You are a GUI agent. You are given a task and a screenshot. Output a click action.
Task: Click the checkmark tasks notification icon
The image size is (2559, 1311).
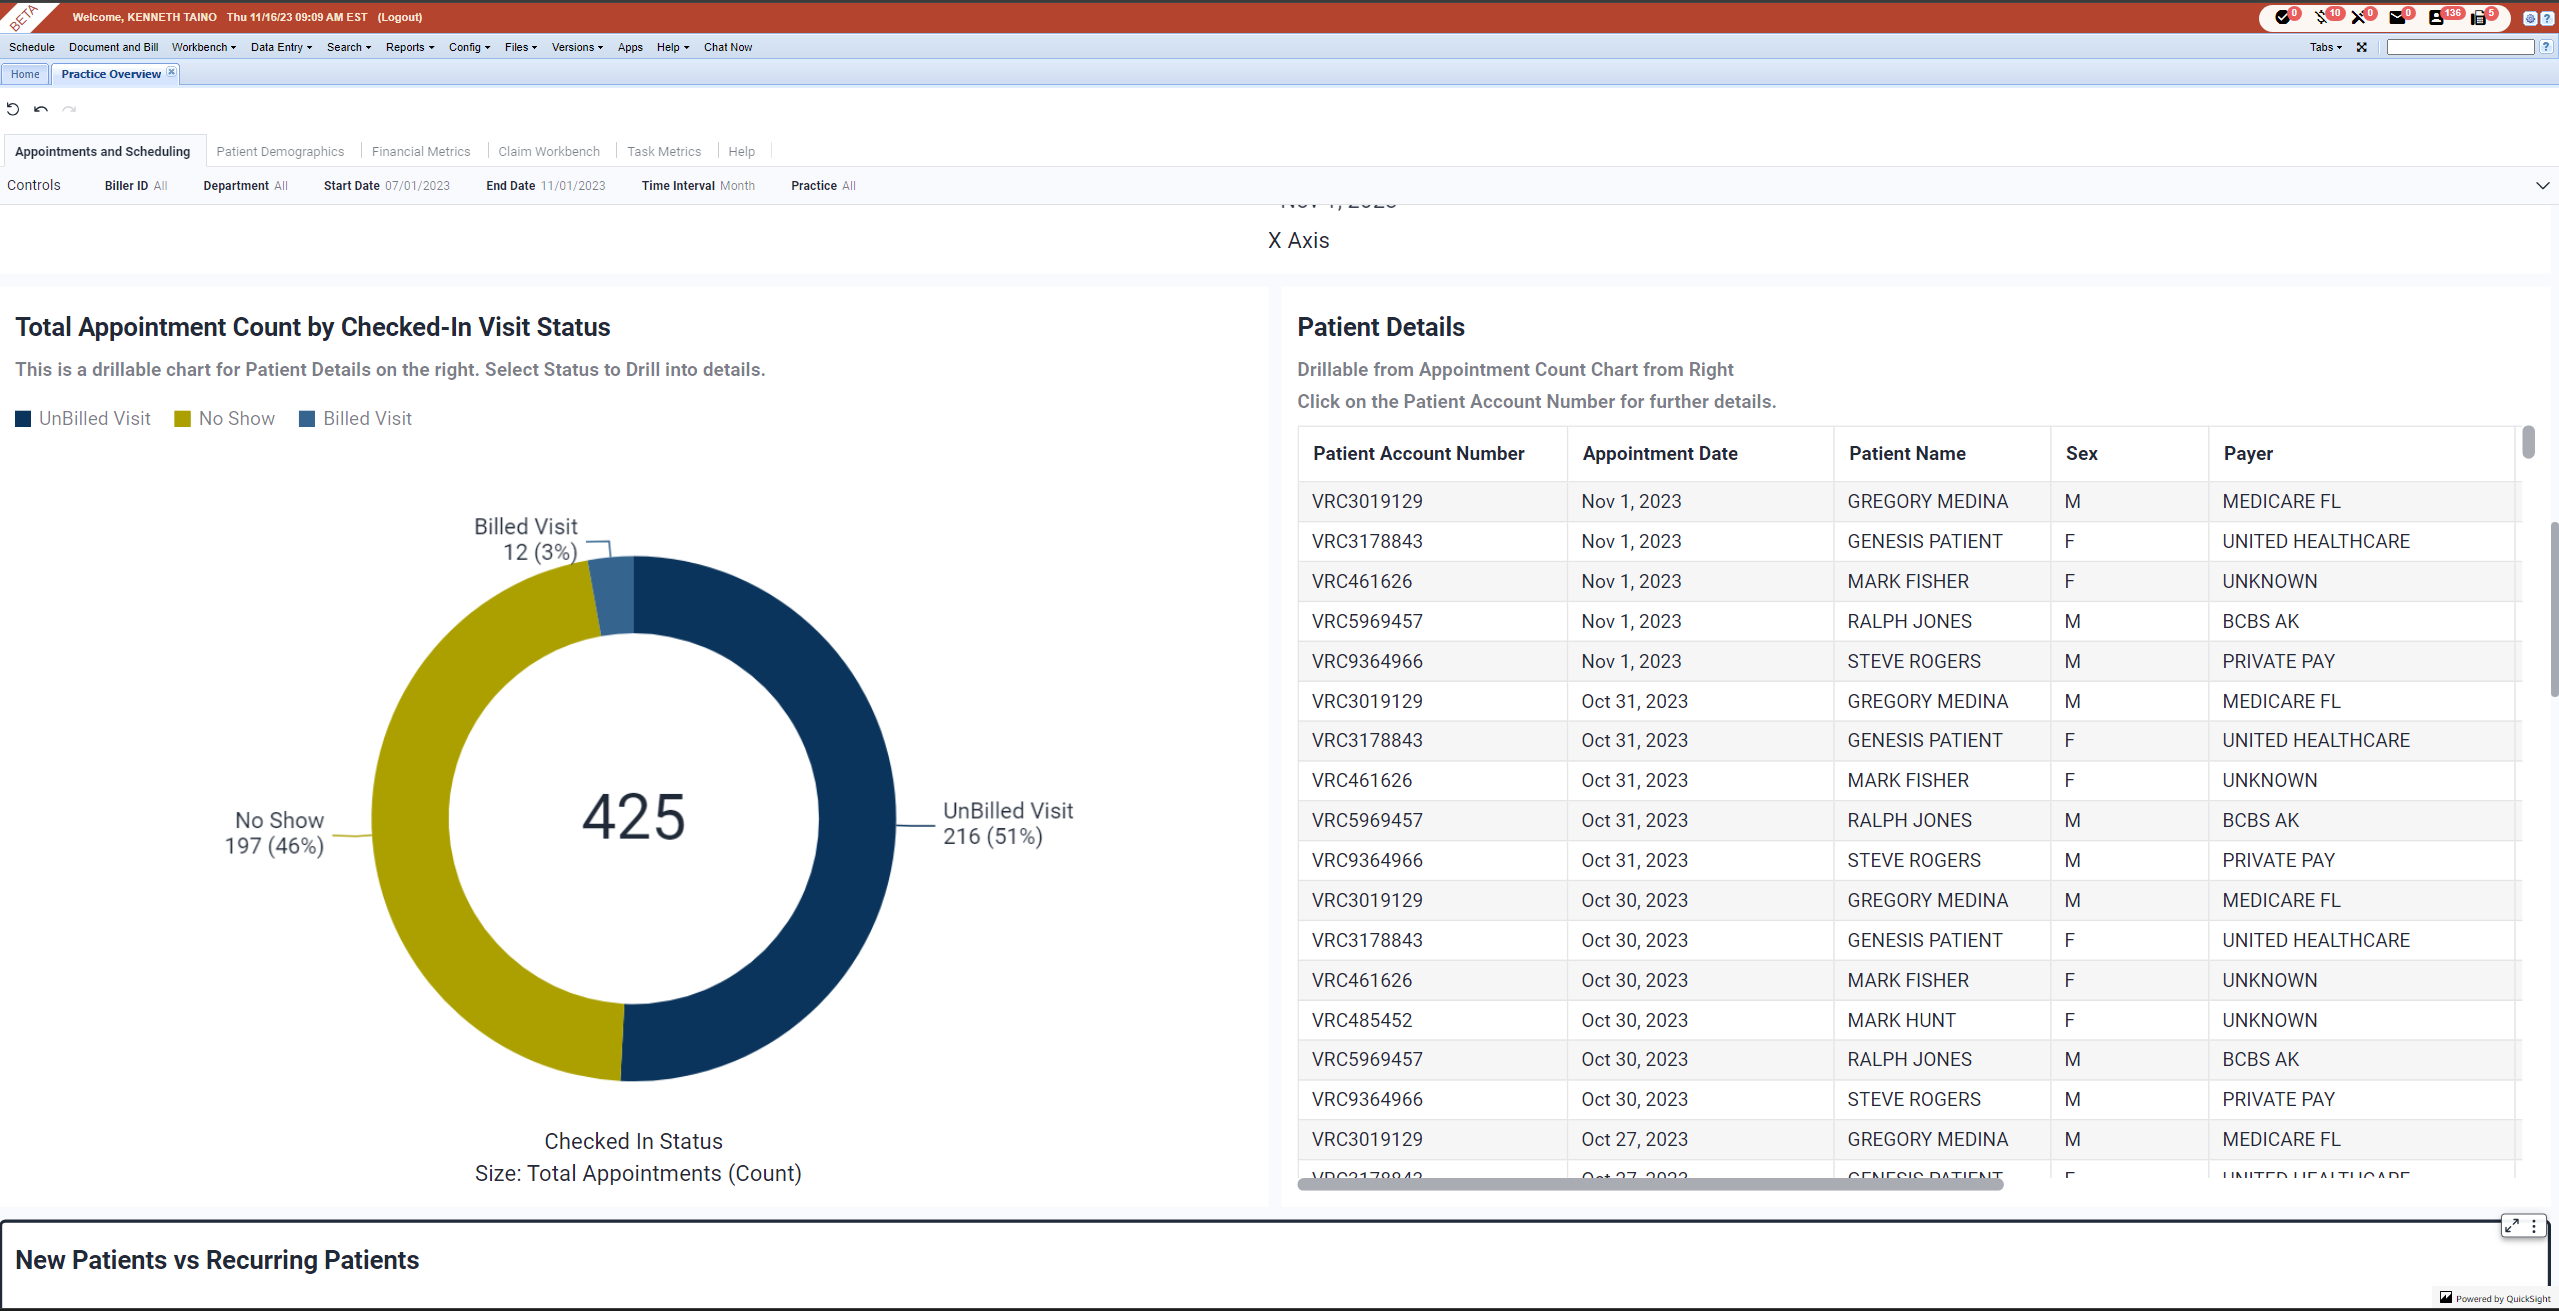pyautogui.click(x=2281, y=17)
